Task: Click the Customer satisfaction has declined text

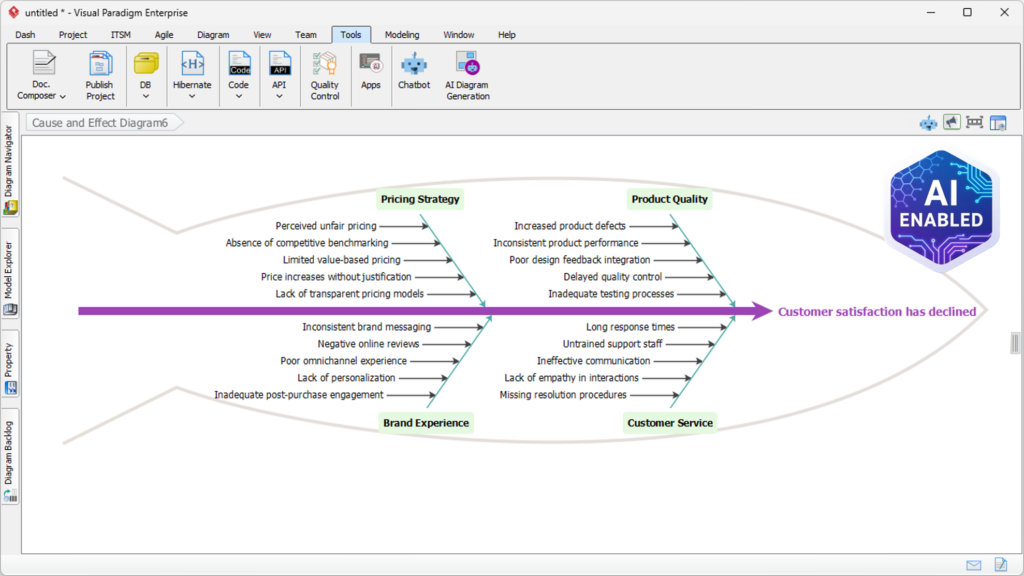Action: pos(877,311)
